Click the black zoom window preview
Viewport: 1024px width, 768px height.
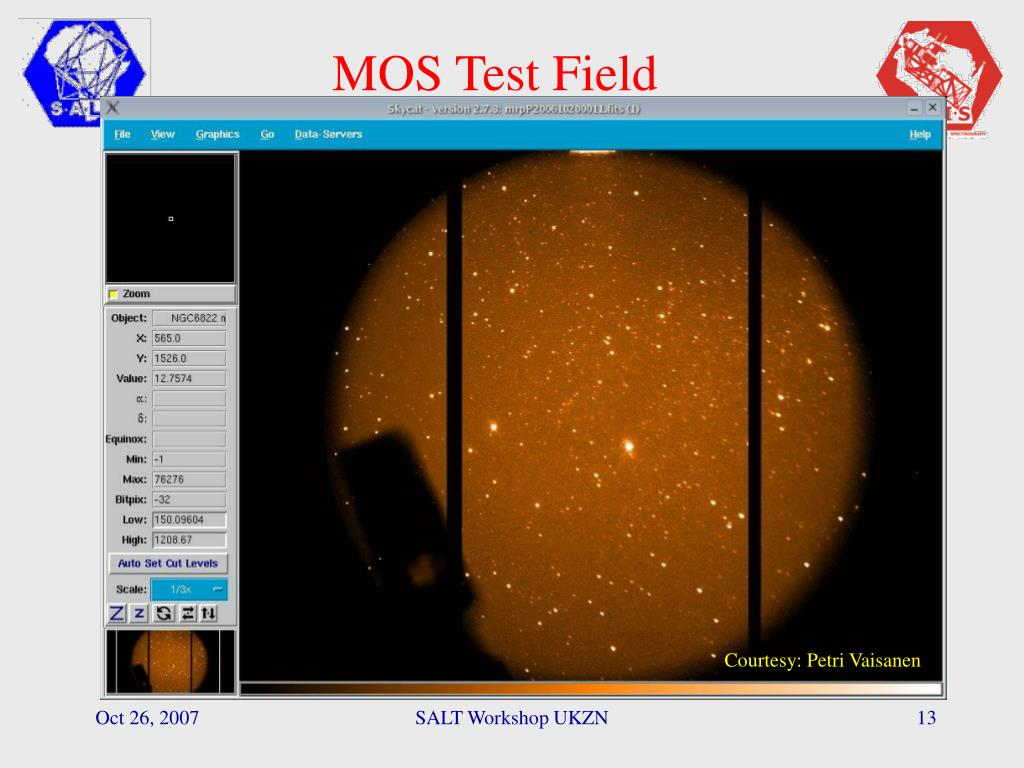170,219
